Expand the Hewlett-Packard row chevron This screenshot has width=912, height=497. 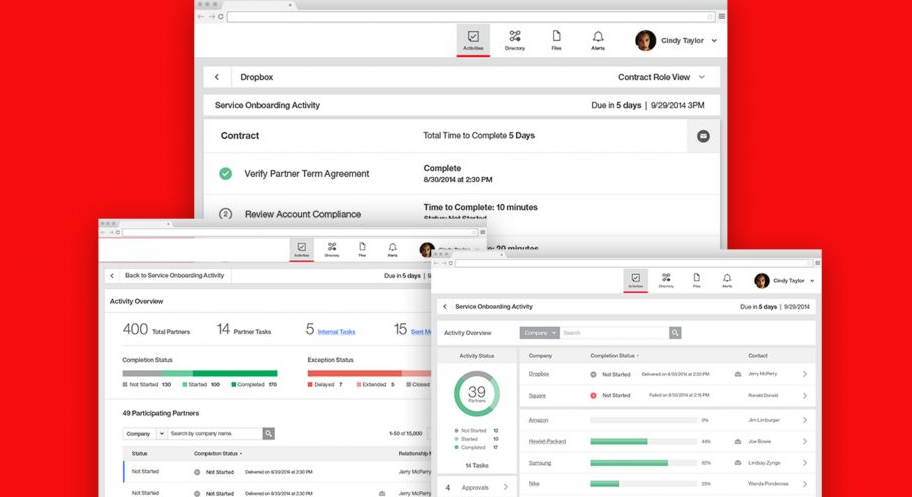pyautogui.click(x=805, y=442)
